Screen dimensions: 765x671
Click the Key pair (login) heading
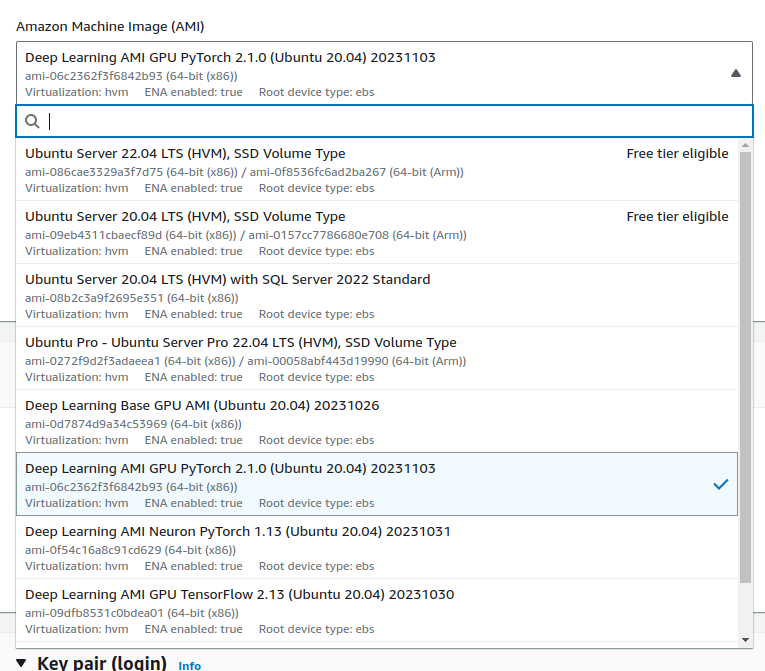102,663
